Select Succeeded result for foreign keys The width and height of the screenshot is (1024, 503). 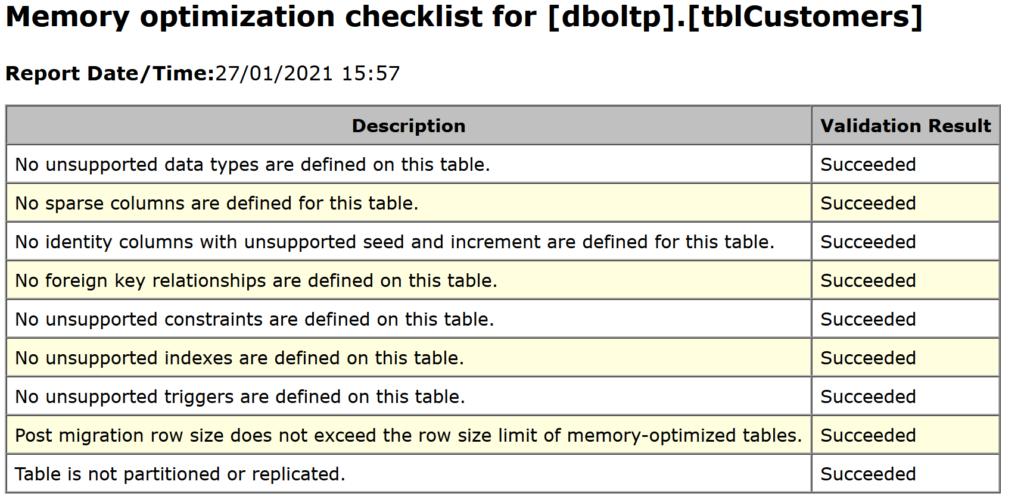868,280
